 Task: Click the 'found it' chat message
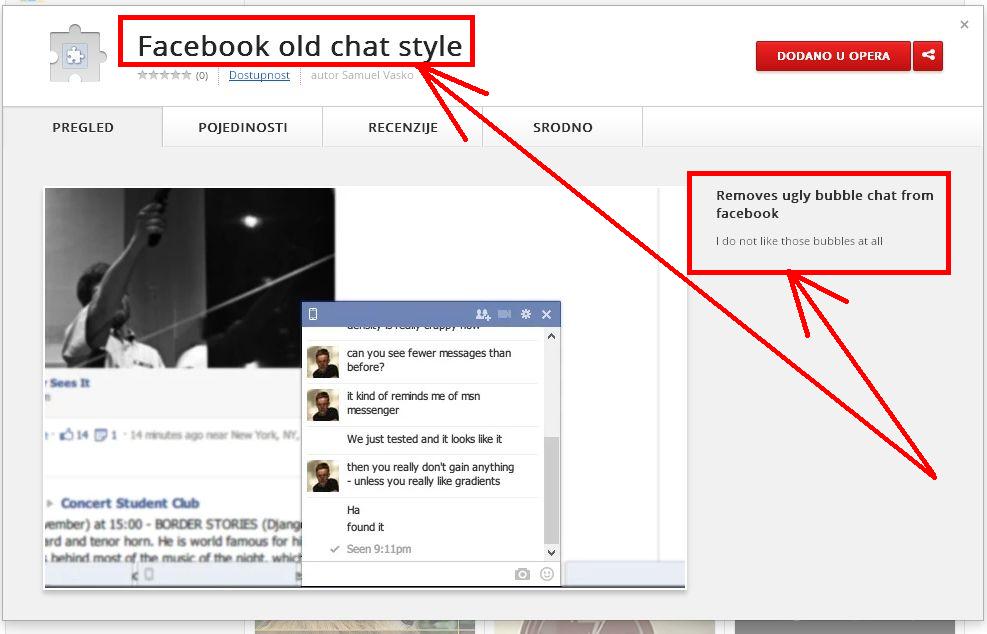click(x=365, y=527)
